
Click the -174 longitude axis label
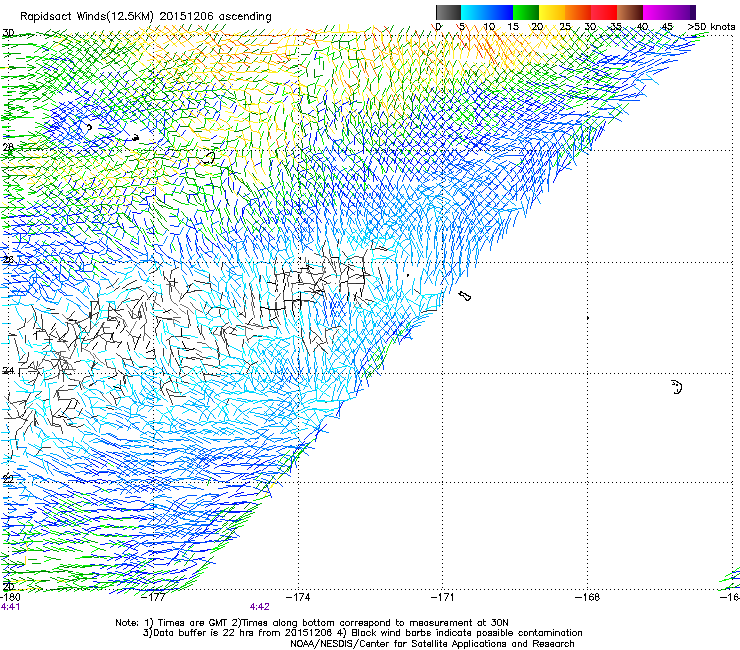pos(298,597)
